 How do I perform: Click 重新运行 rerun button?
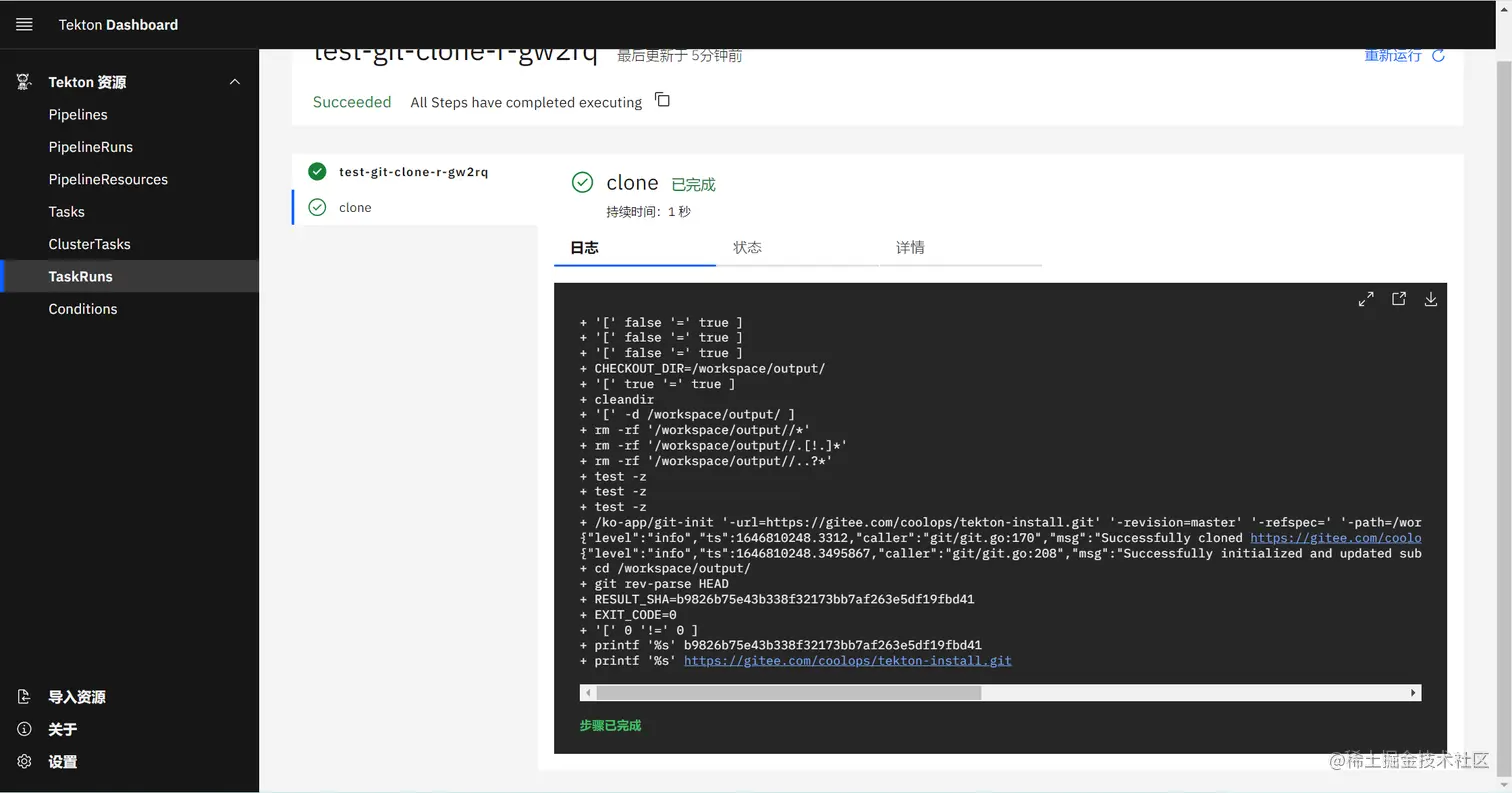pyautogui.click(x=1392, y=56)
